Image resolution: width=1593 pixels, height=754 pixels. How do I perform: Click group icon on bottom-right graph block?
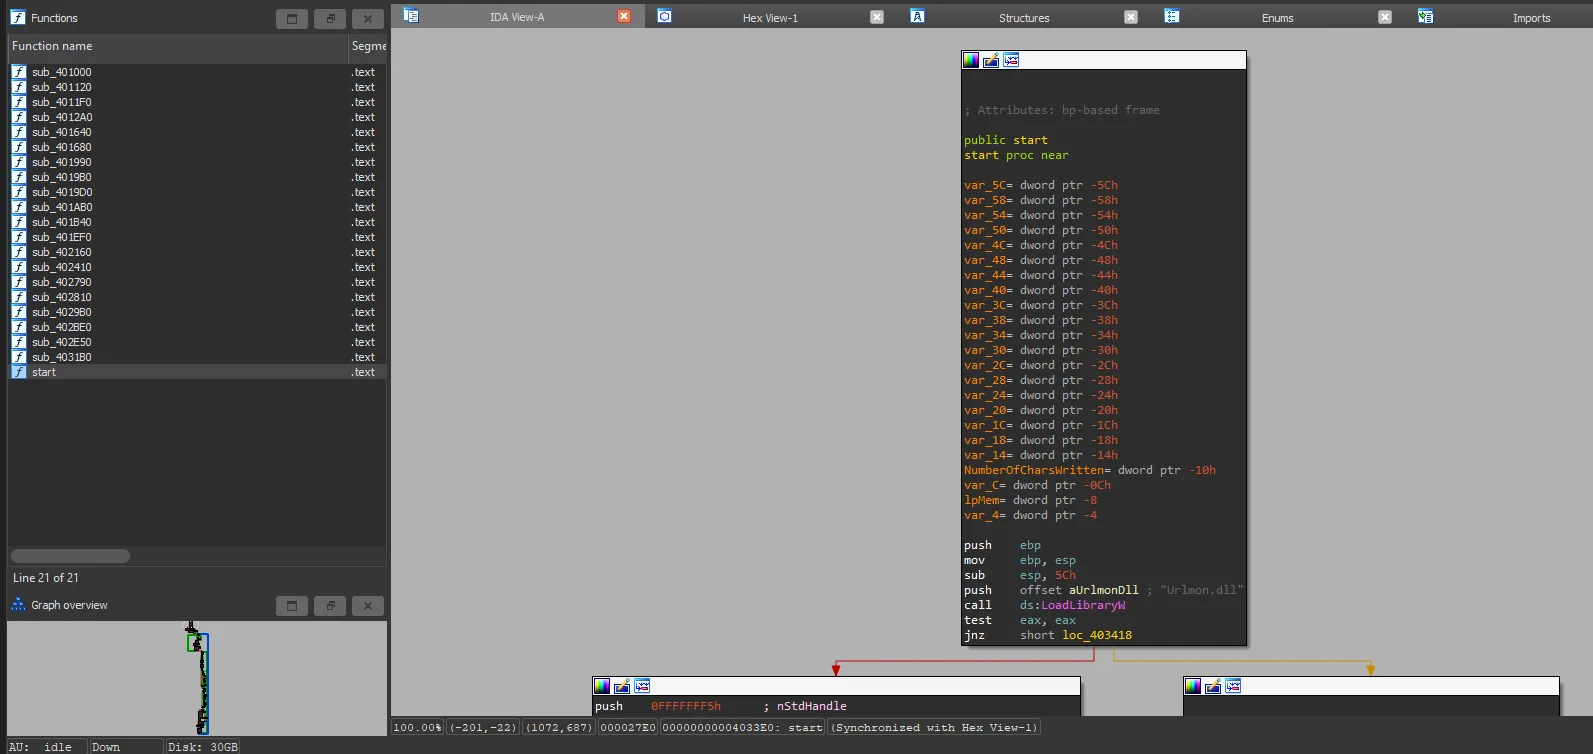tap(1233, 686)
